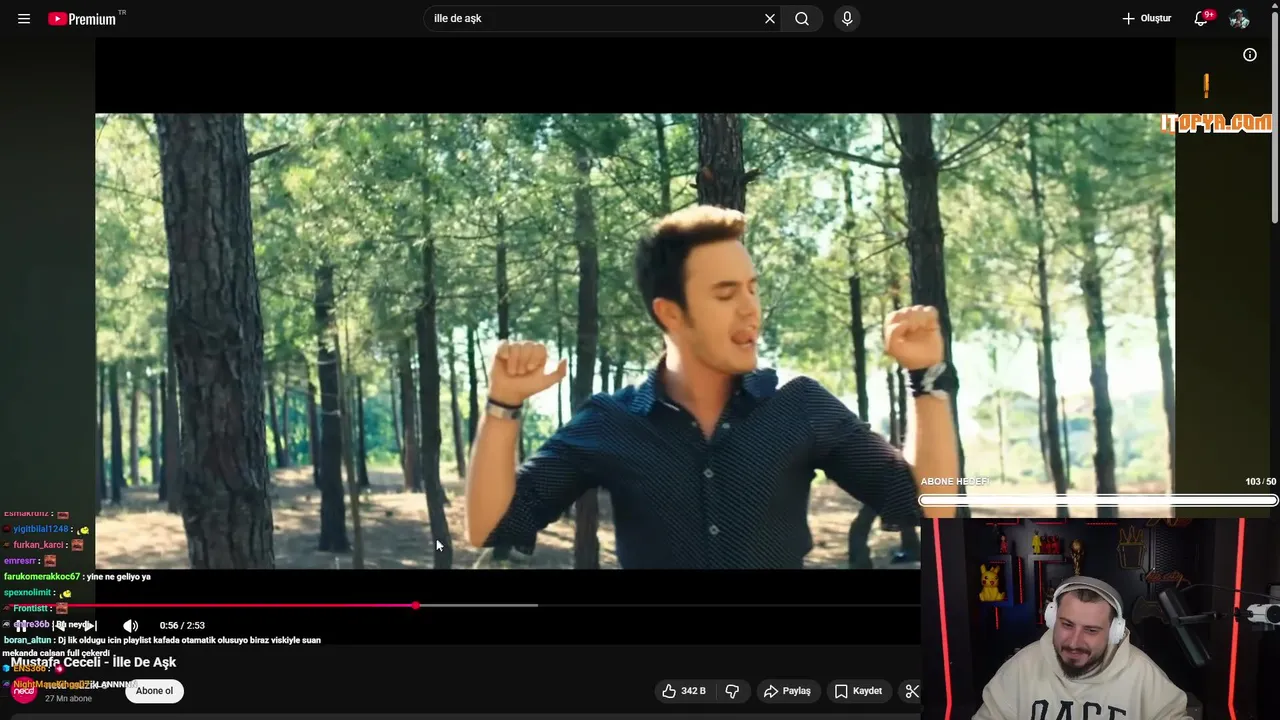Skip to next video

click(x=90, y=626)
